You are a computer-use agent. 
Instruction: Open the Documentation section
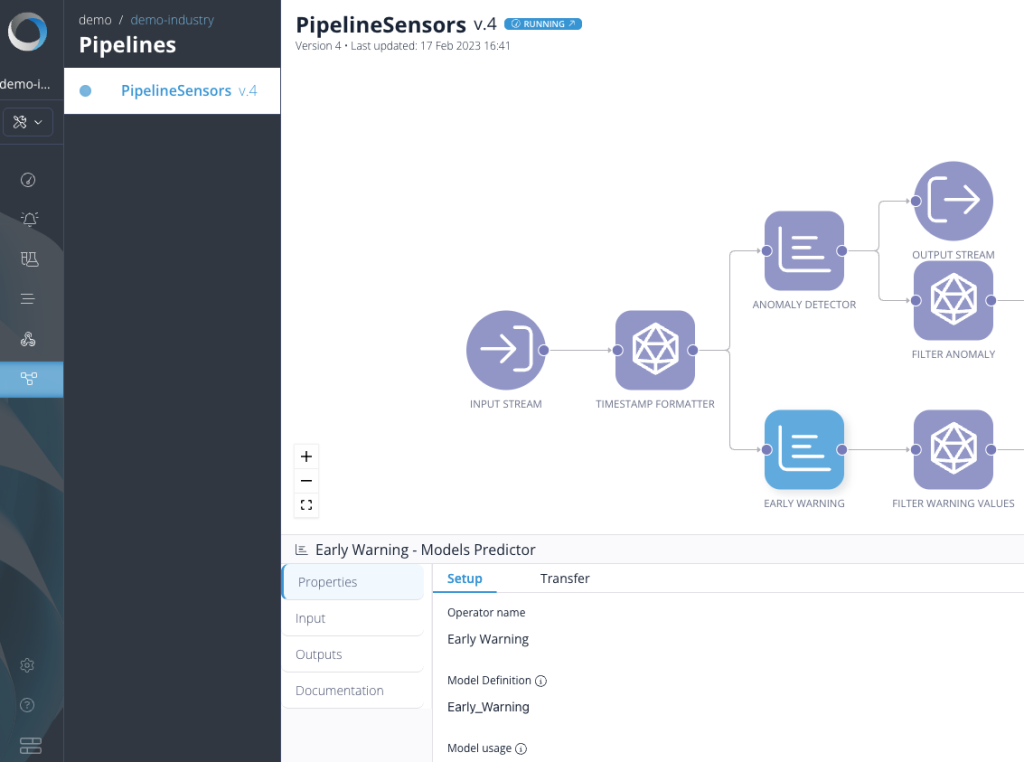click(353, 691)
